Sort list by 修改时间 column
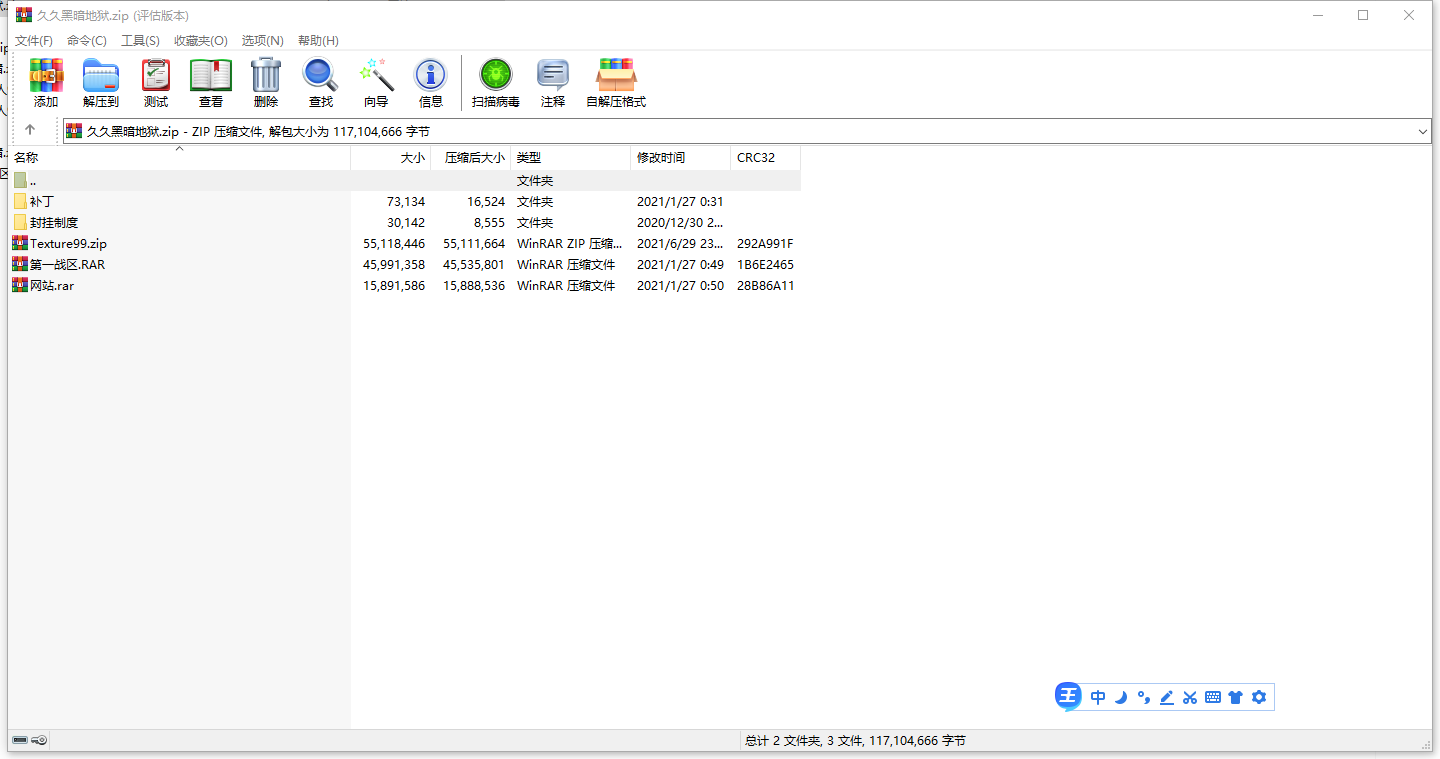The width and height of the screenshot is (1440, 759). (x=661, y=158)
